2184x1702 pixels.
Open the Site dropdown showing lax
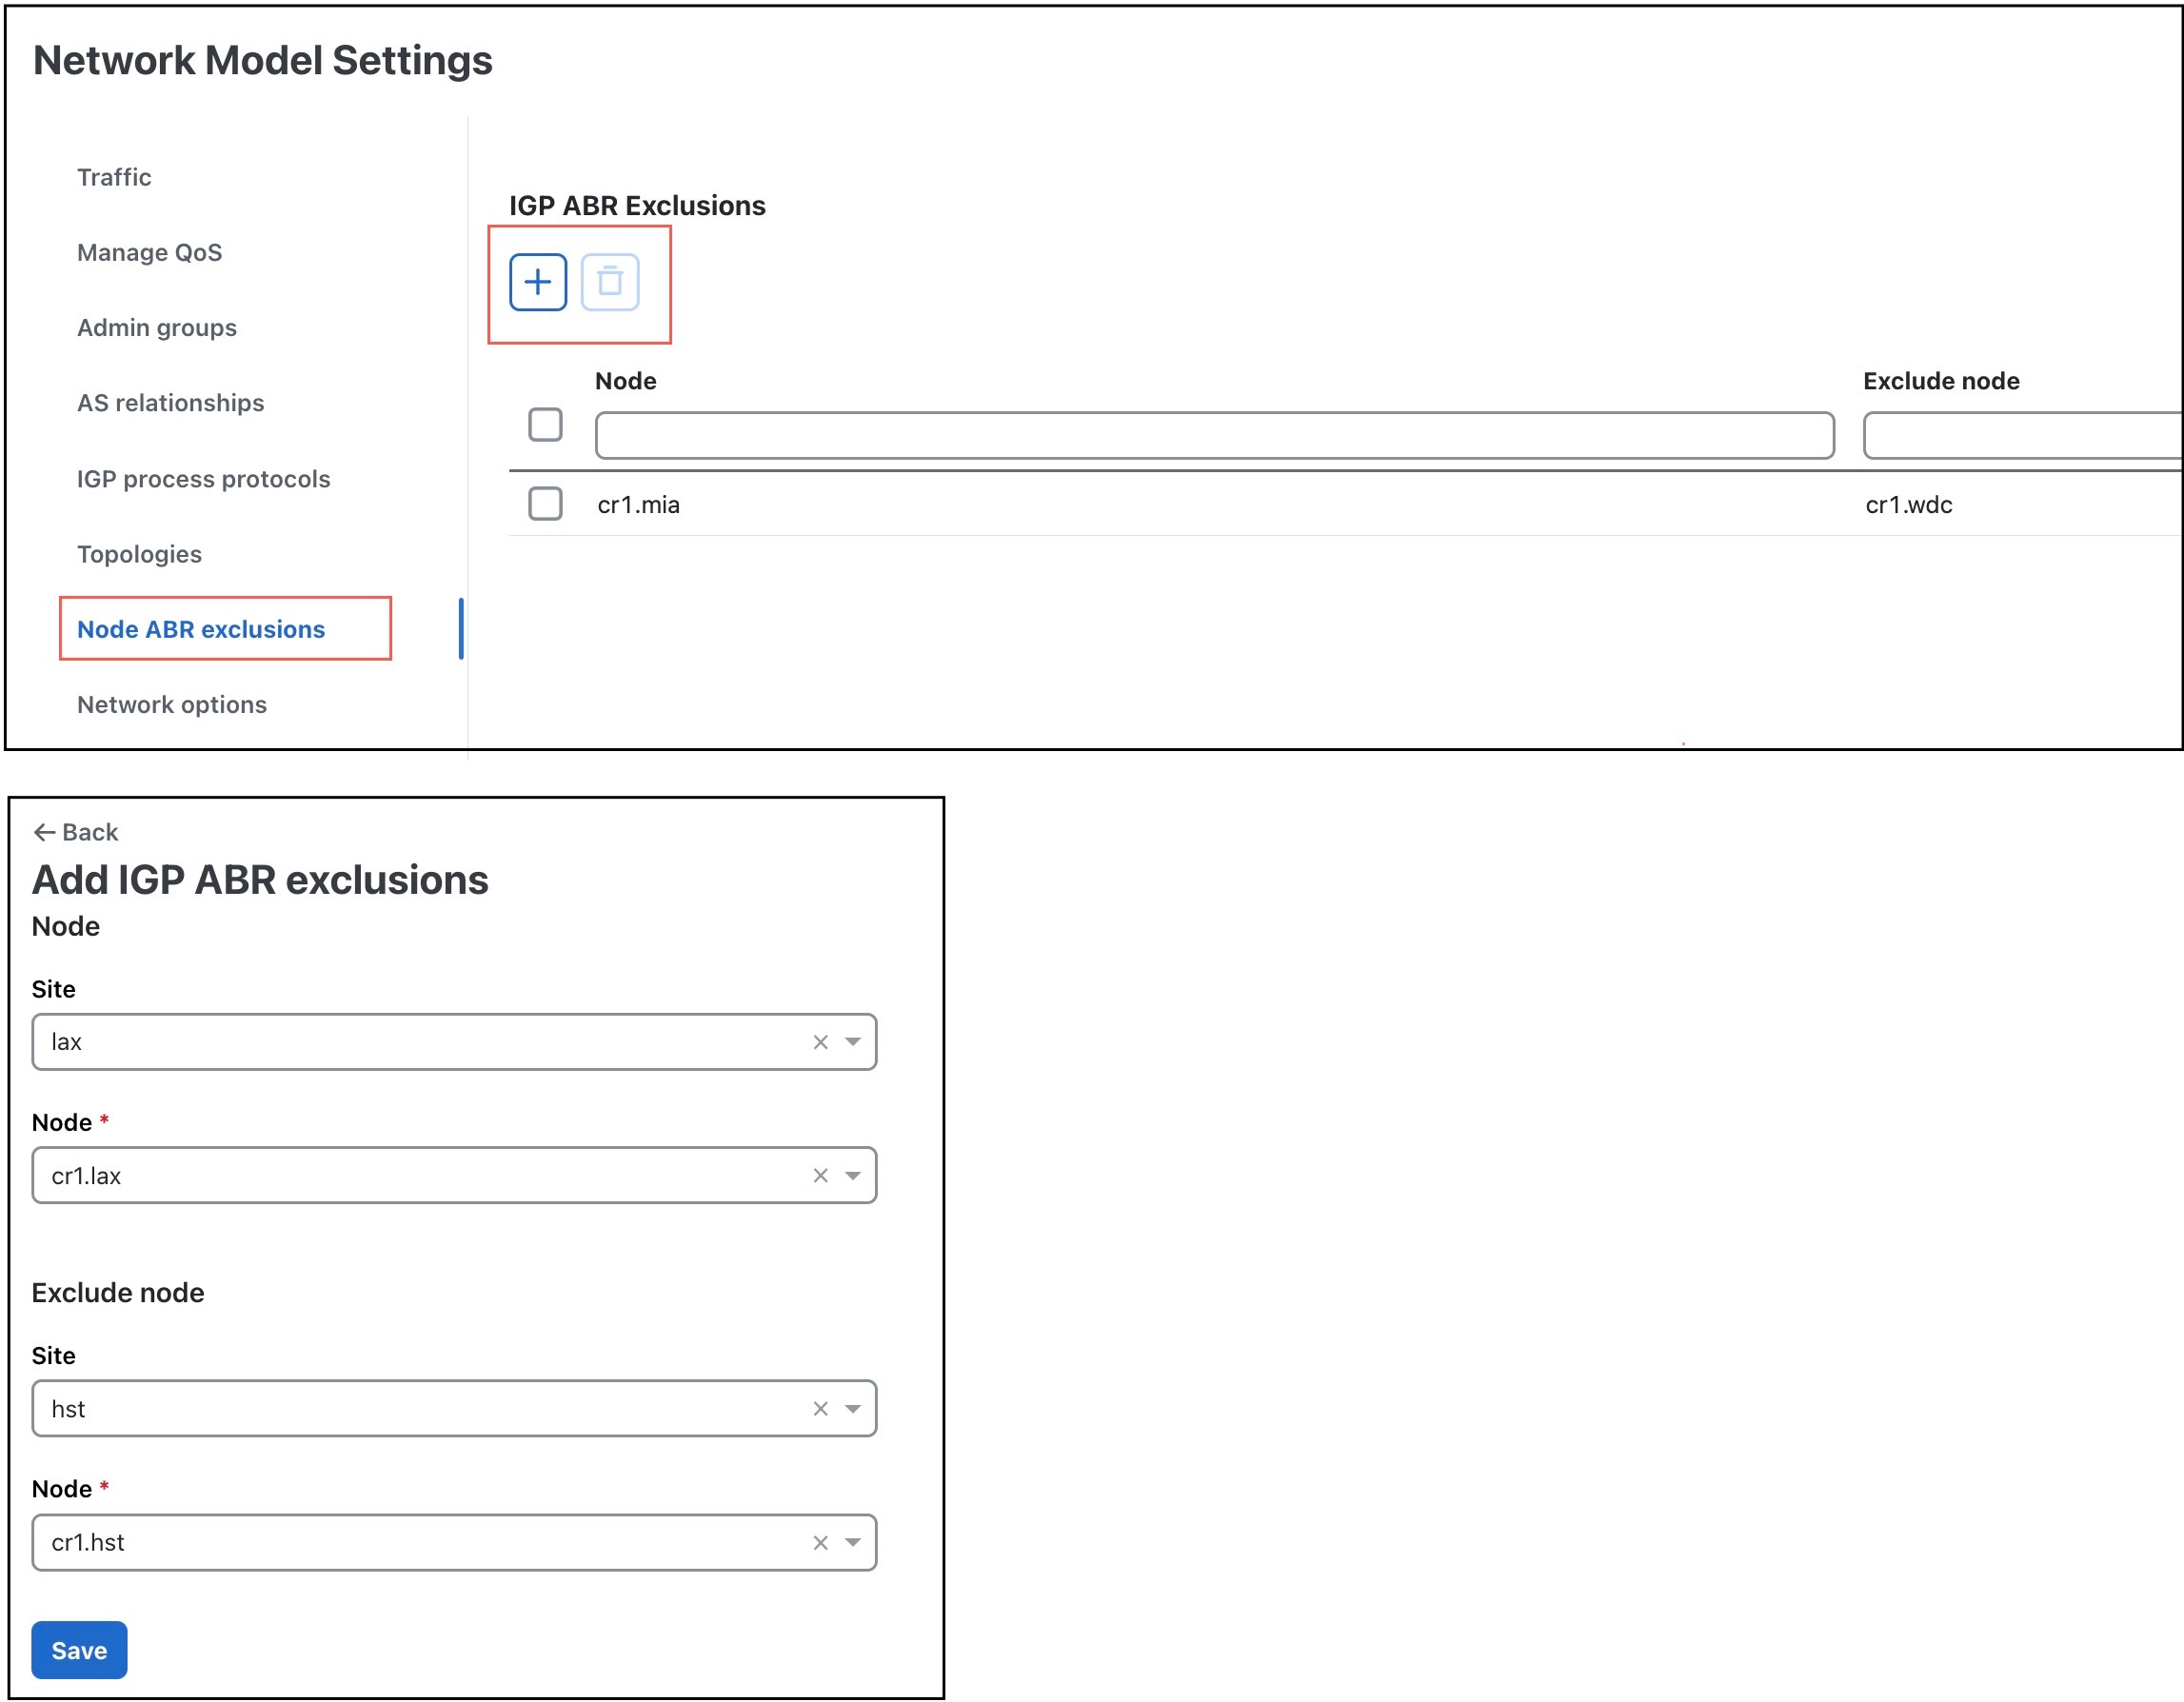852,1041
